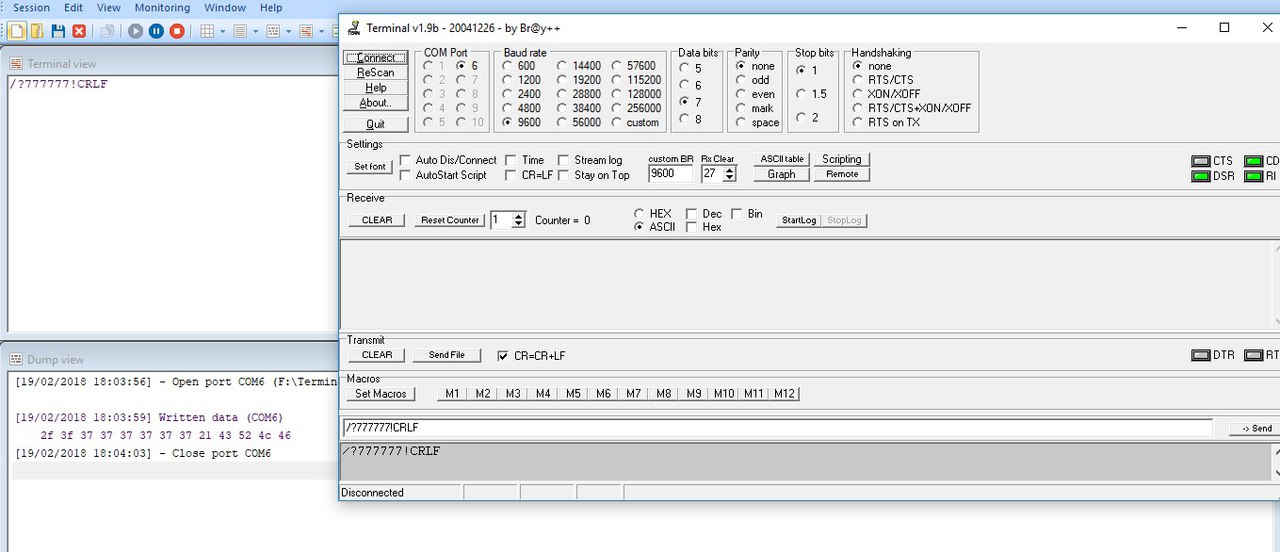Open the ASCII table button
This screenshot has height=552, width=1280.
[x=782, y=159]
